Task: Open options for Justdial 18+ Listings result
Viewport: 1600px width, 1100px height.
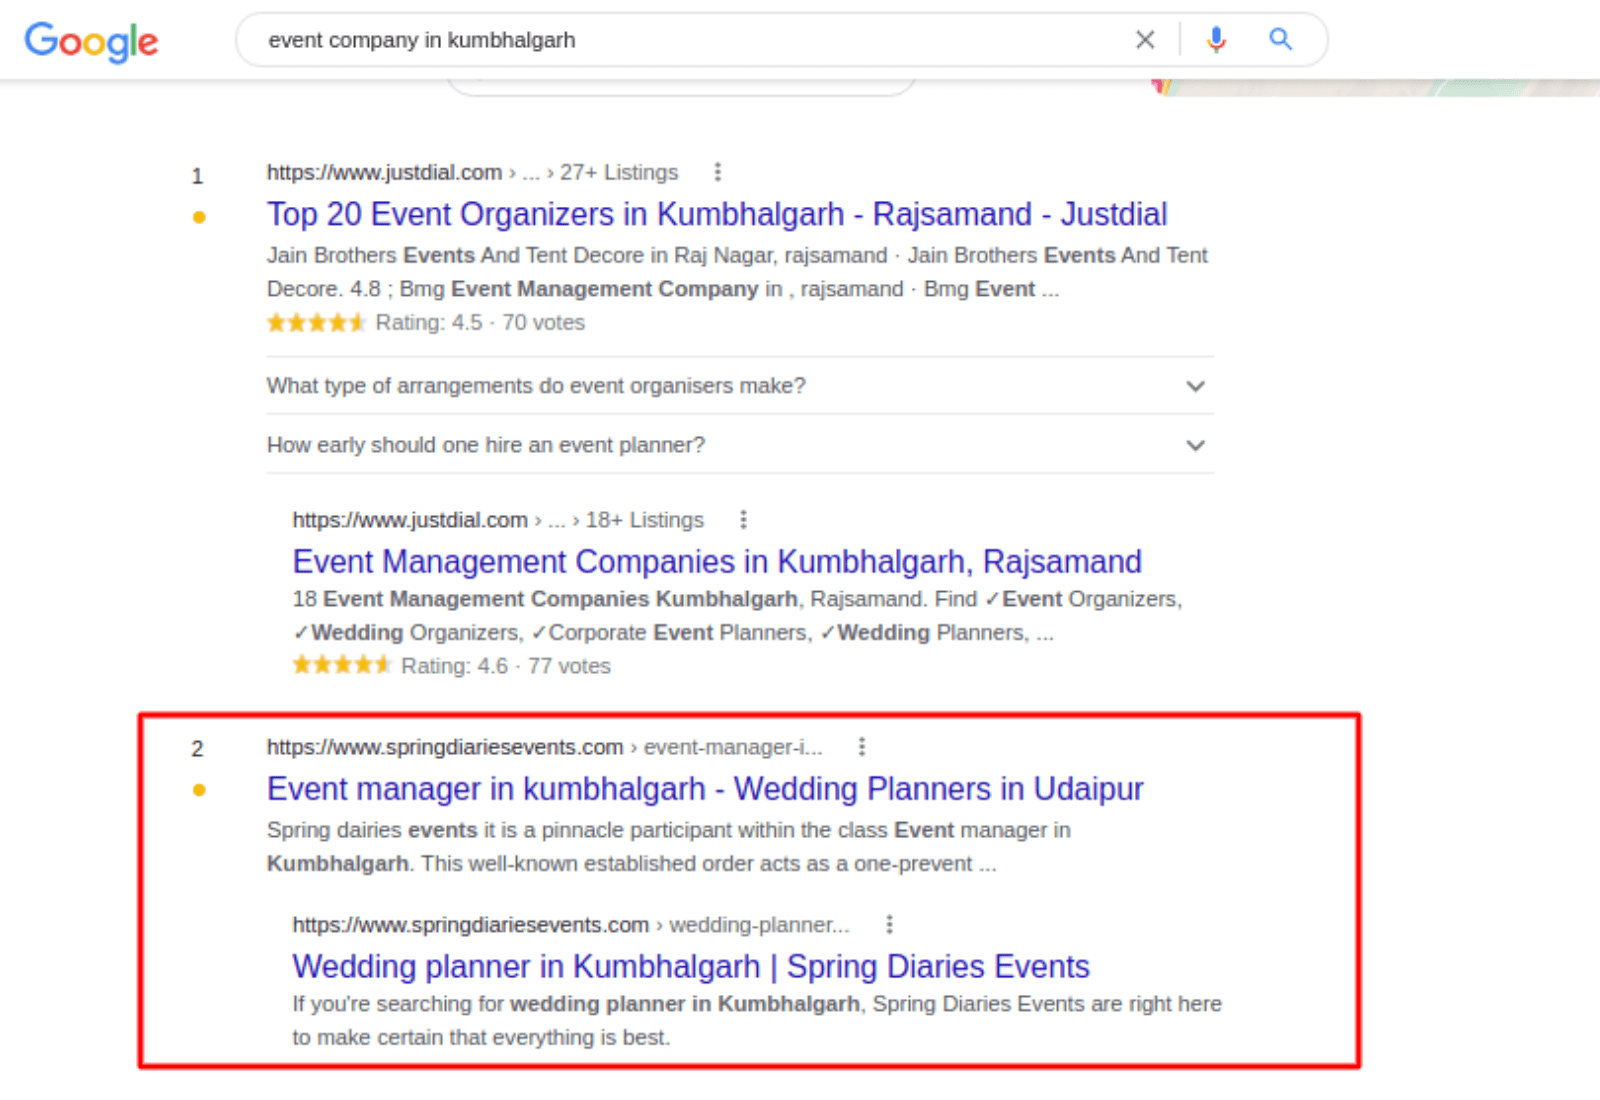Action: tap(743, 519)
